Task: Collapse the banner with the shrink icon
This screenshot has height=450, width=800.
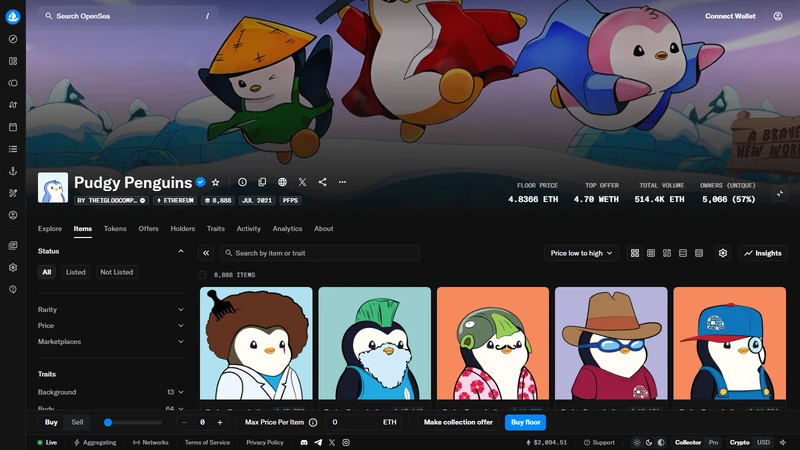Action: pyautogui.click(x=780, y=193)
